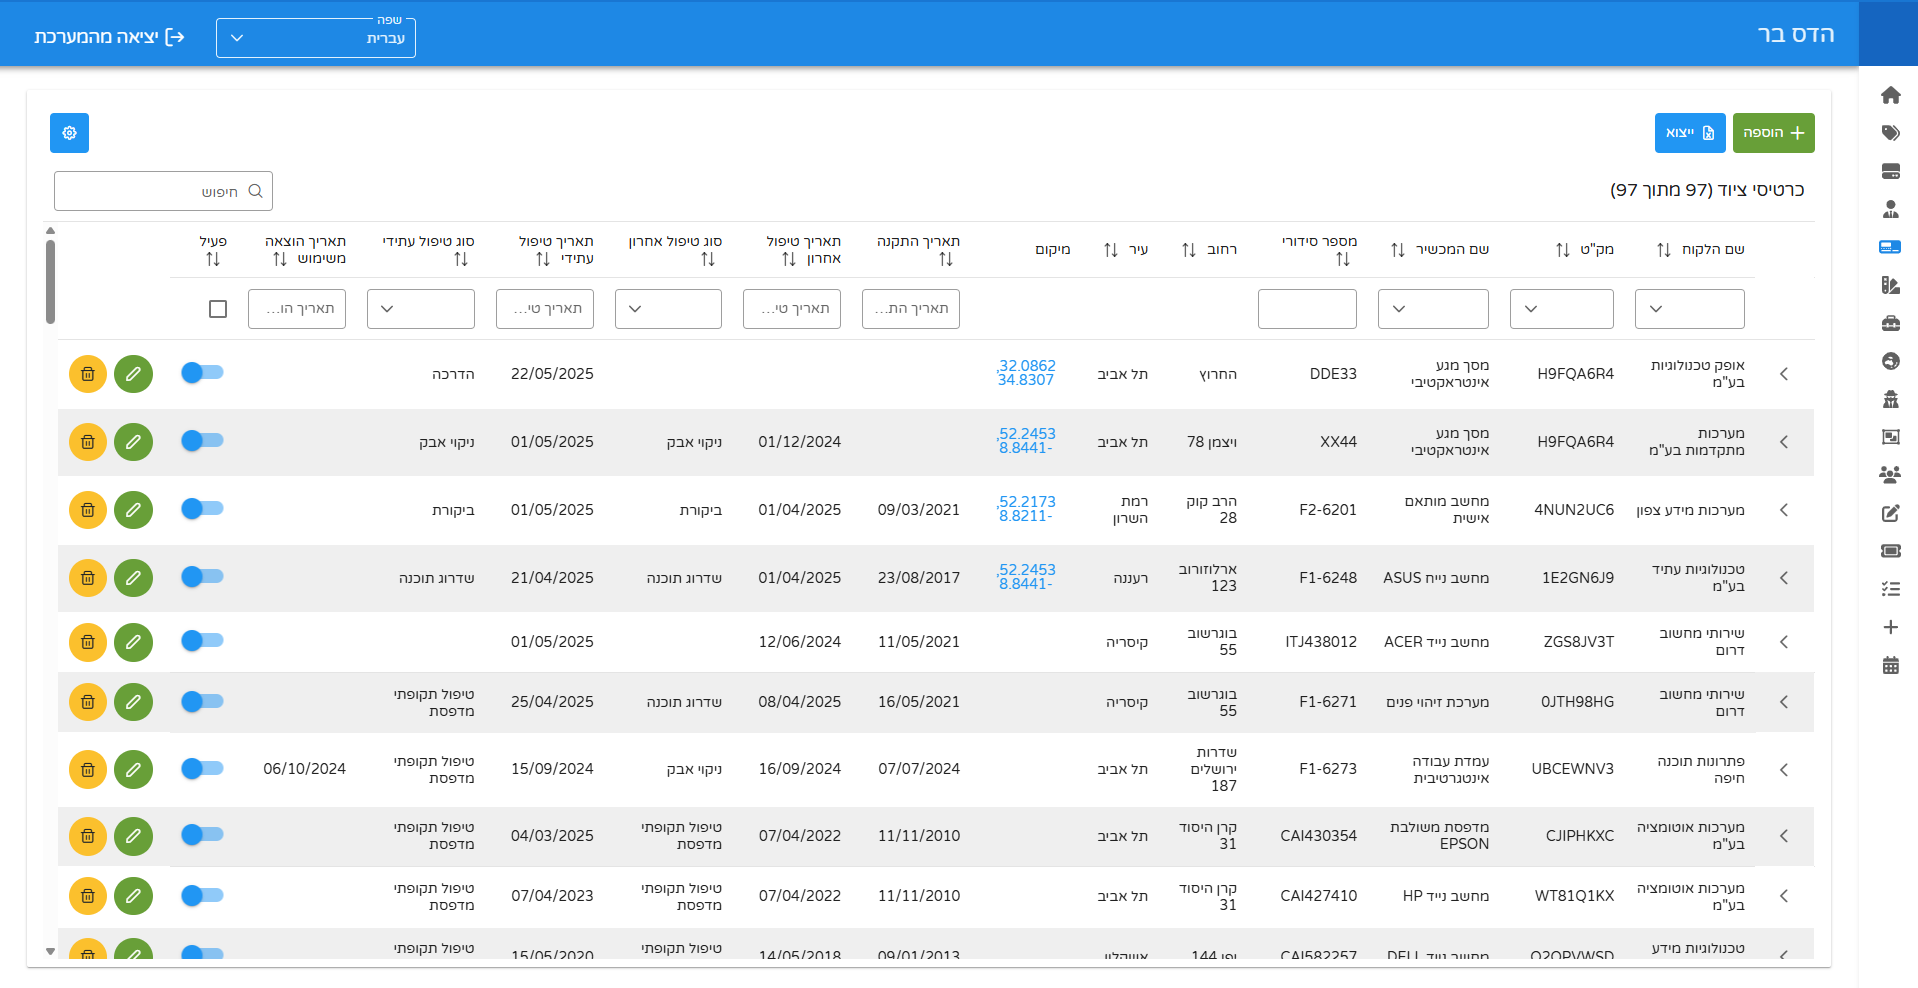Click the green הוספה add button
The height and width of the screenshot is (988, 1918).
(1774, 133)
